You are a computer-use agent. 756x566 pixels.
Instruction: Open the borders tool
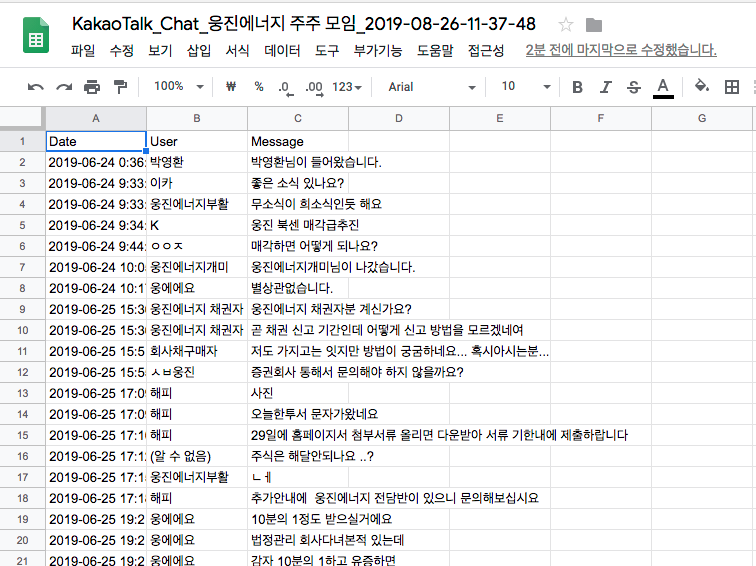click(x=731, y=87)
